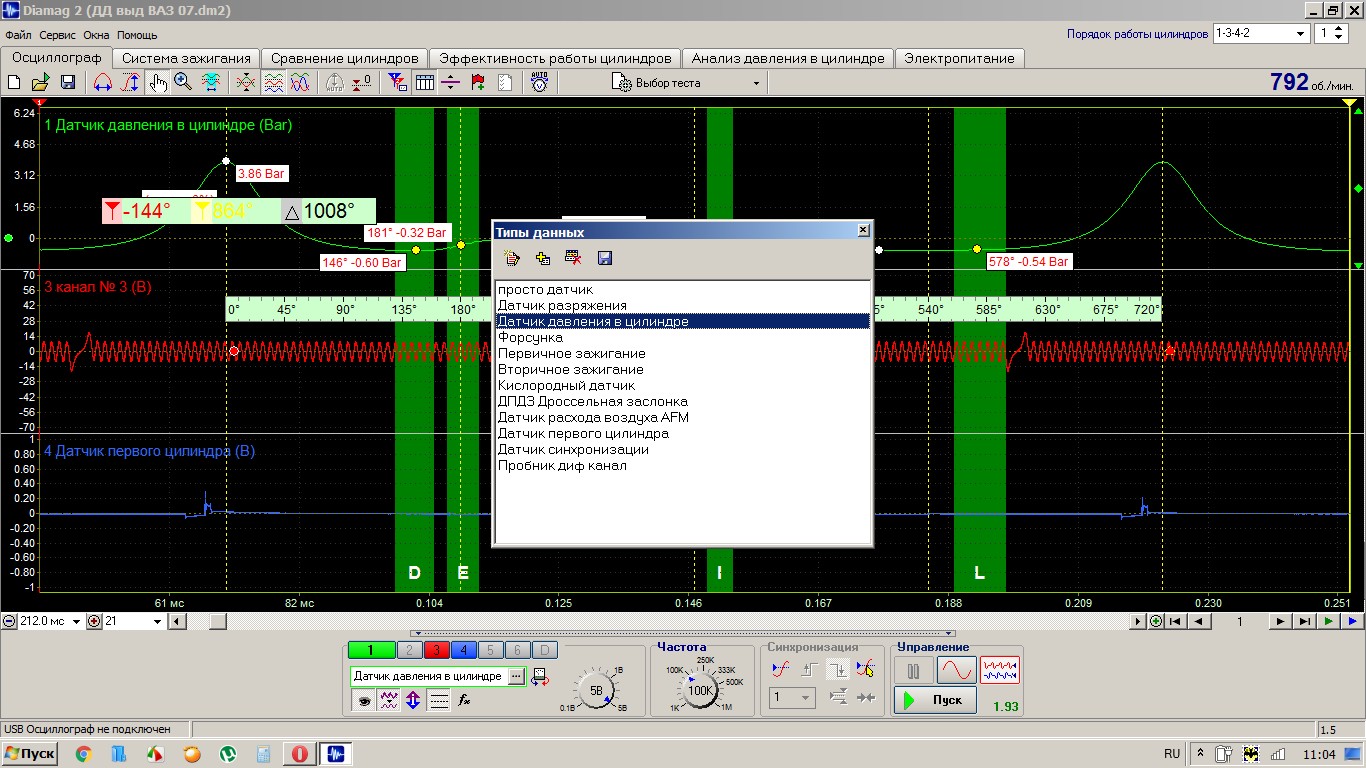The width and height of the screenshot is (1366, 768).
Task: Select the red sine wave mode button
Action: [956, 670]
